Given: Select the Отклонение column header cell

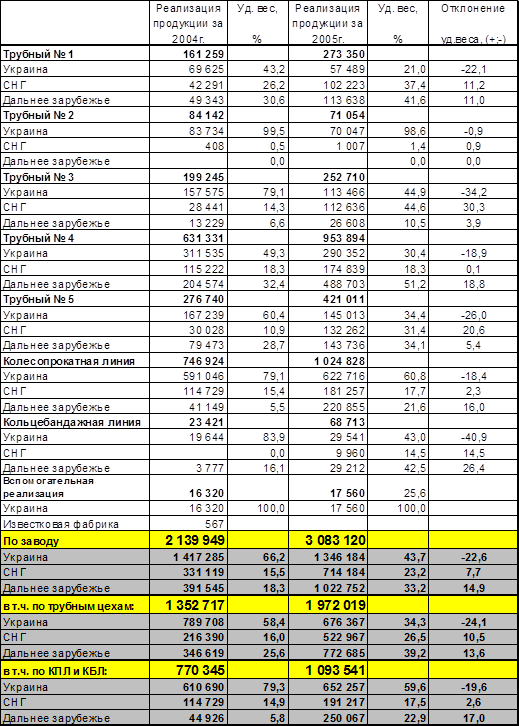Looking at the screenshot, I should [x=472, y=23].
